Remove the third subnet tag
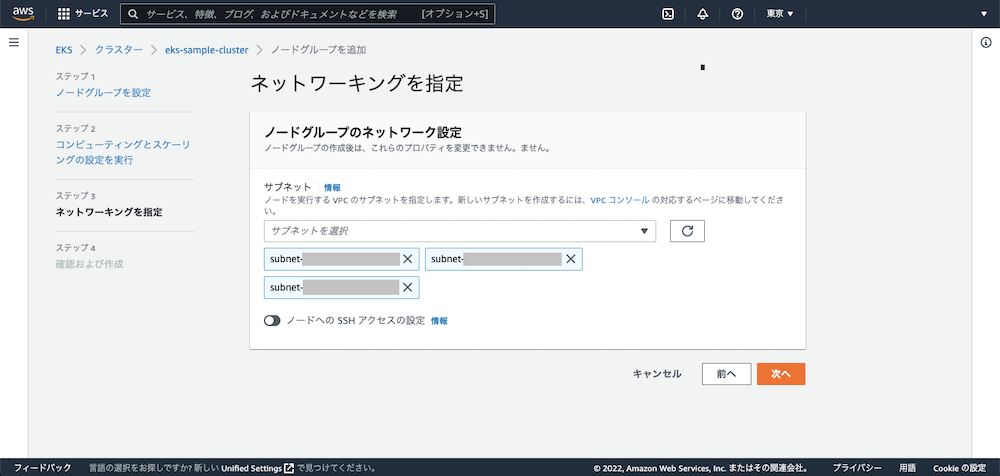The image size is (1000, 476). [407, 288]
